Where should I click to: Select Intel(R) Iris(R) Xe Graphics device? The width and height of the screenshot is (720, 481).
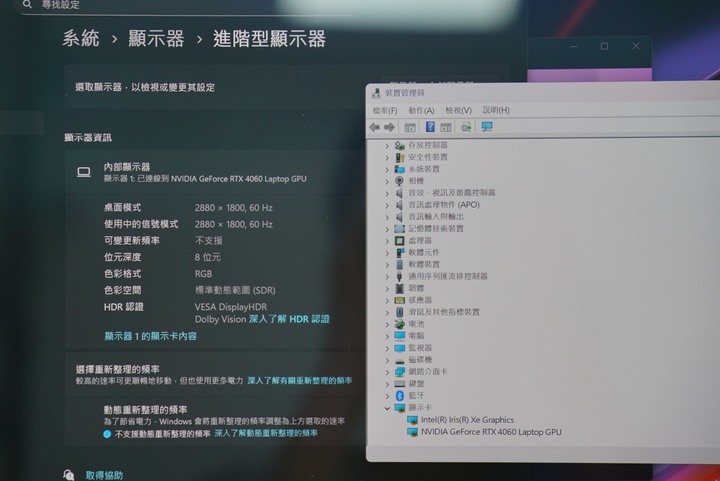point(467,419)
